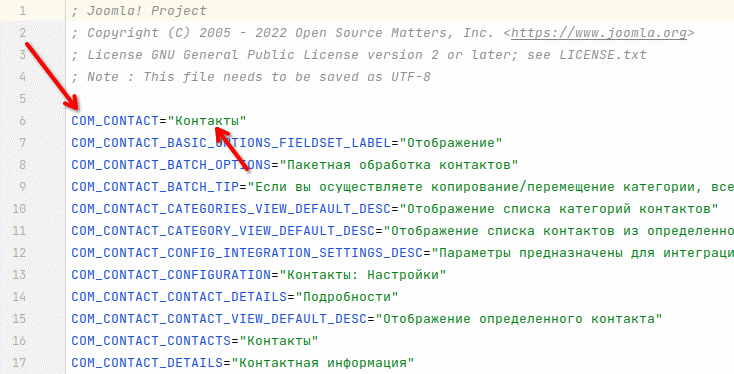
Task: Place cursor in COM_CONTACT key on line 6
Action: [115, 121]
